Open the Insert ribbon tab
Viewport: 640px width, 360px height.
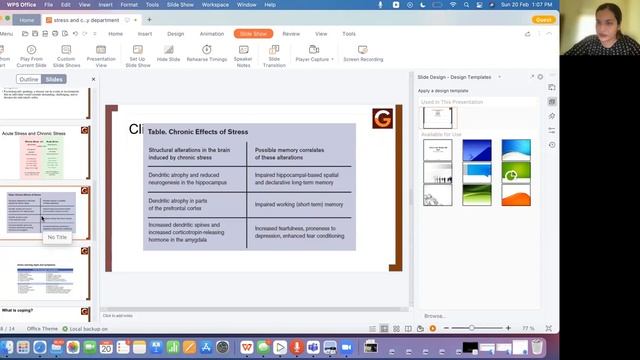pos(145,34)
